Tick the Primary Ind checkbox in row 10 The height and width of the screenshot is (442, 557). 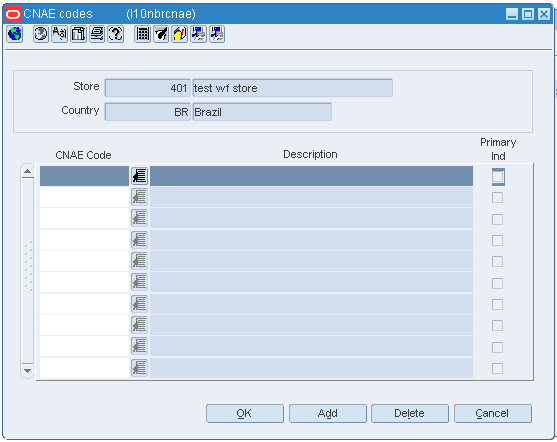point(497,368)
